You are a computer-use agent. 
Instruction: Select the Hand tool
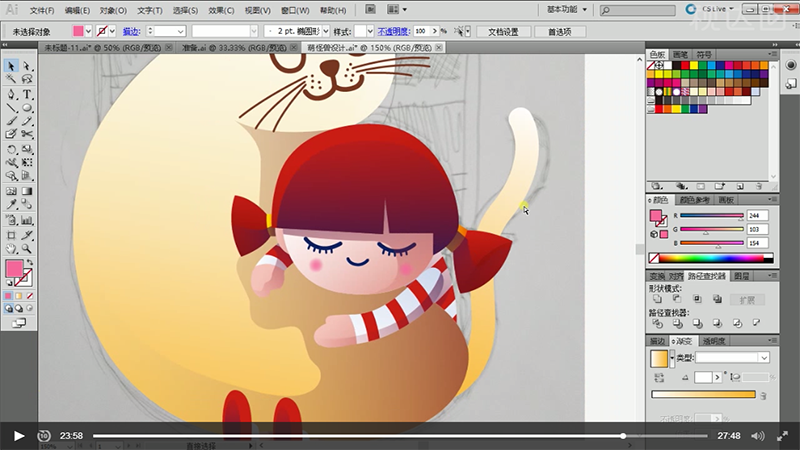pos(11,248)
